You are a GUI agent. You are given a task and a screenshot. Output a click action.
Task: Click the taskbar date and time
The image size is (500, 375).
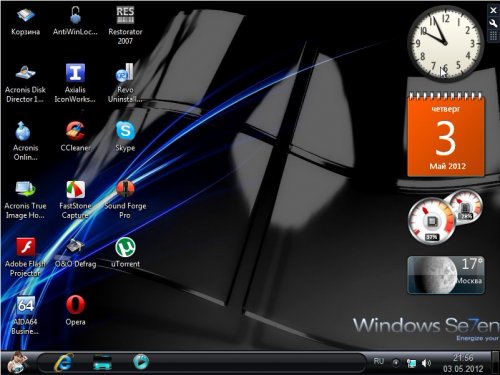pos(463,363)
